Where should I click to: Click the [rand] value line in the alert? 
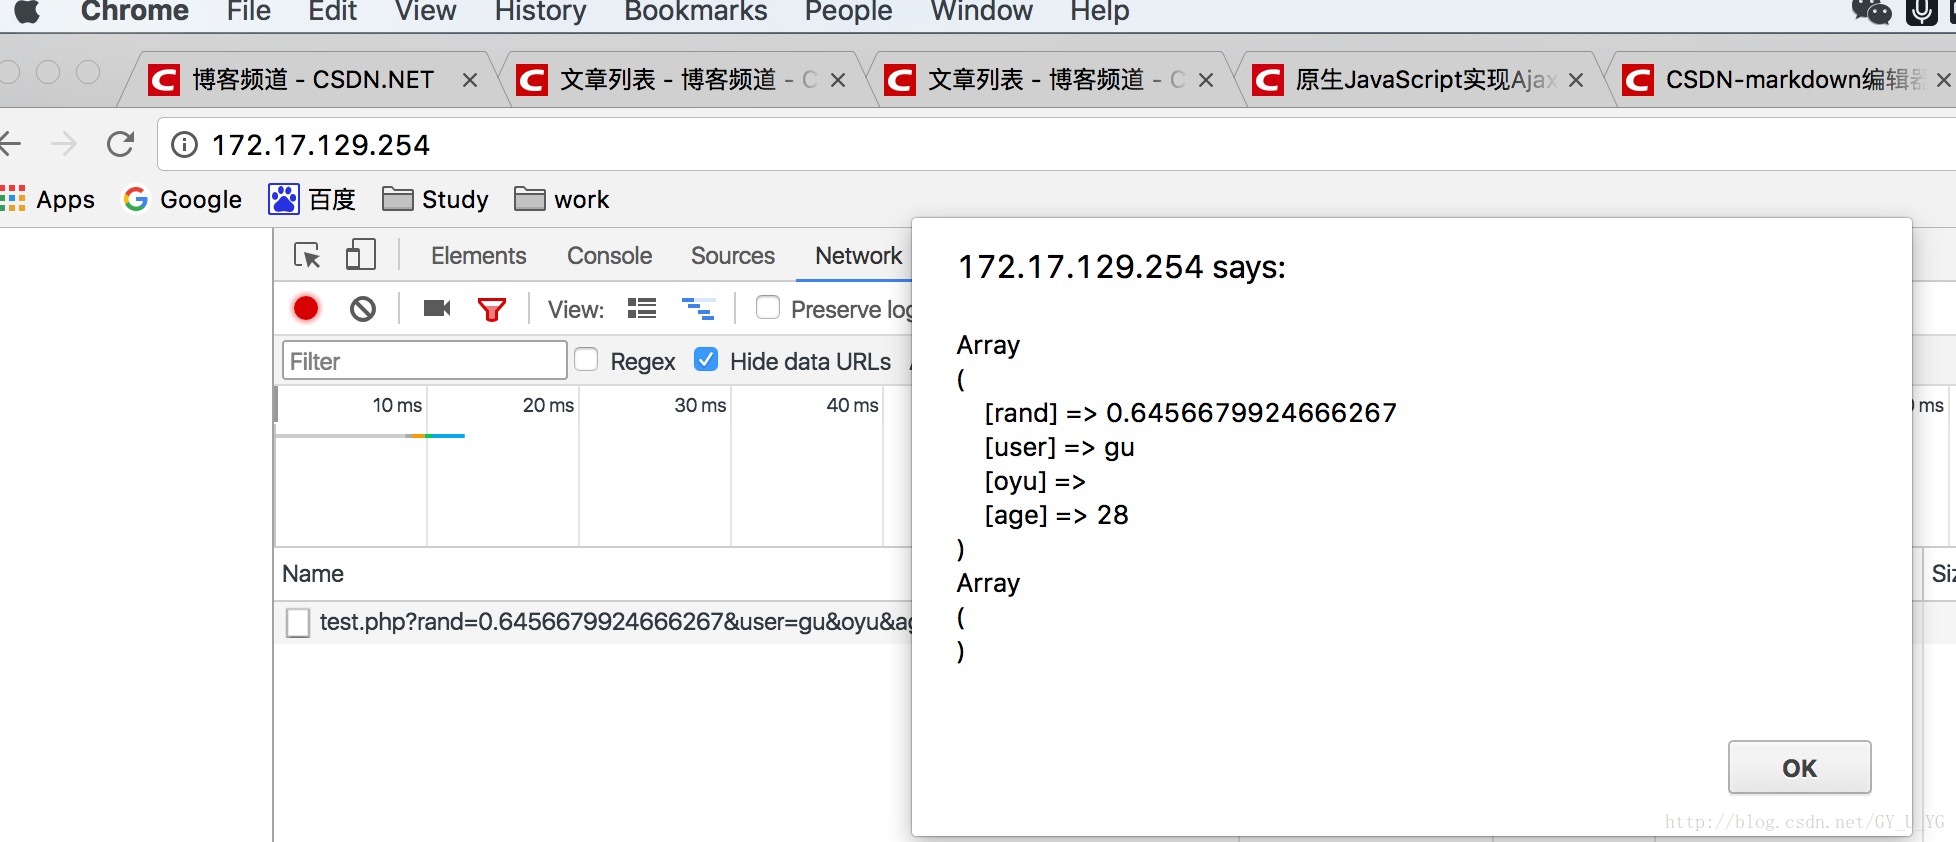(x=1190, y=413)
